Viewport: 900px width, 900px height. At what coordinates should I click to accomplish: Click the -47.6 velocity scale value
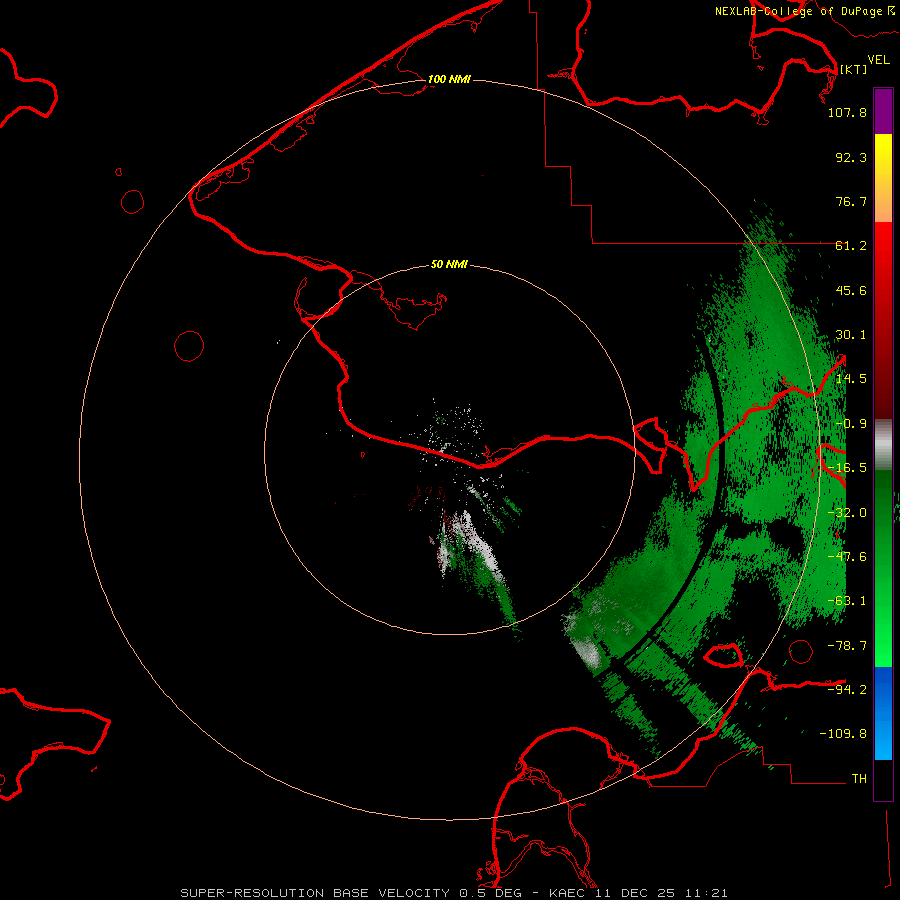click(847, 557)
